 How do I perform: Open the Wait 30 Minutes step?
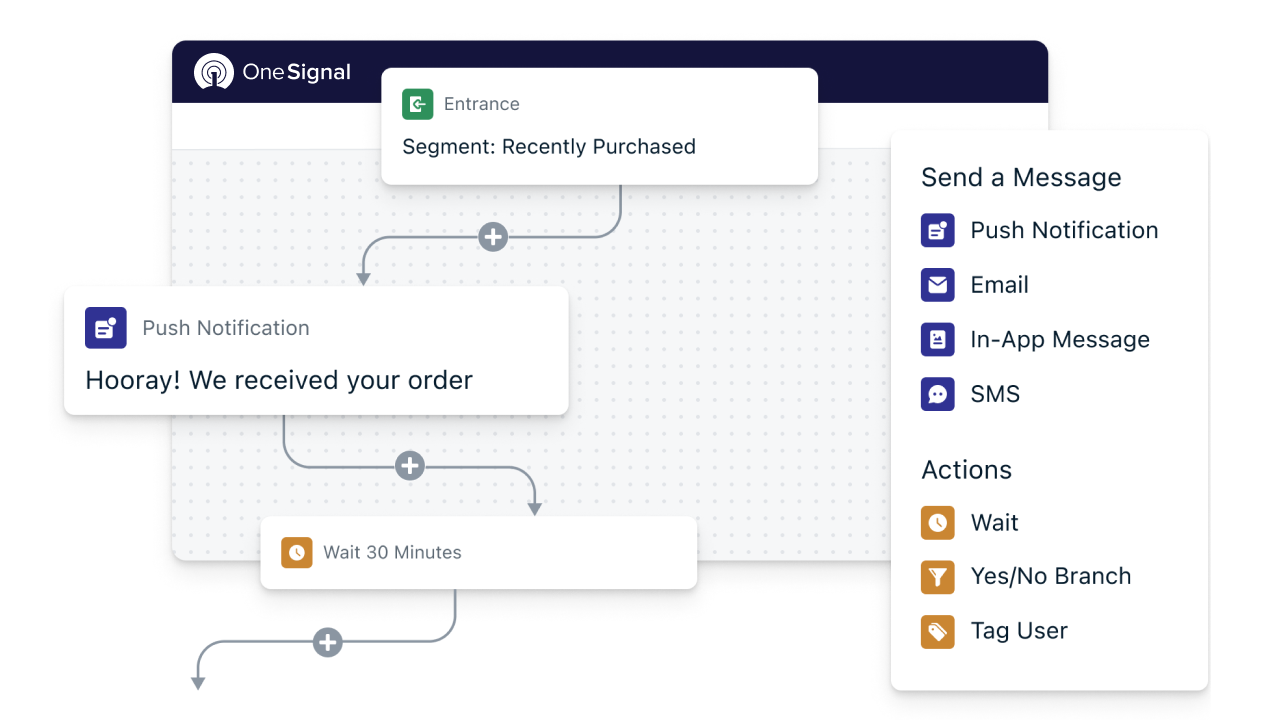pyautogui.click(x=478, y=552)
